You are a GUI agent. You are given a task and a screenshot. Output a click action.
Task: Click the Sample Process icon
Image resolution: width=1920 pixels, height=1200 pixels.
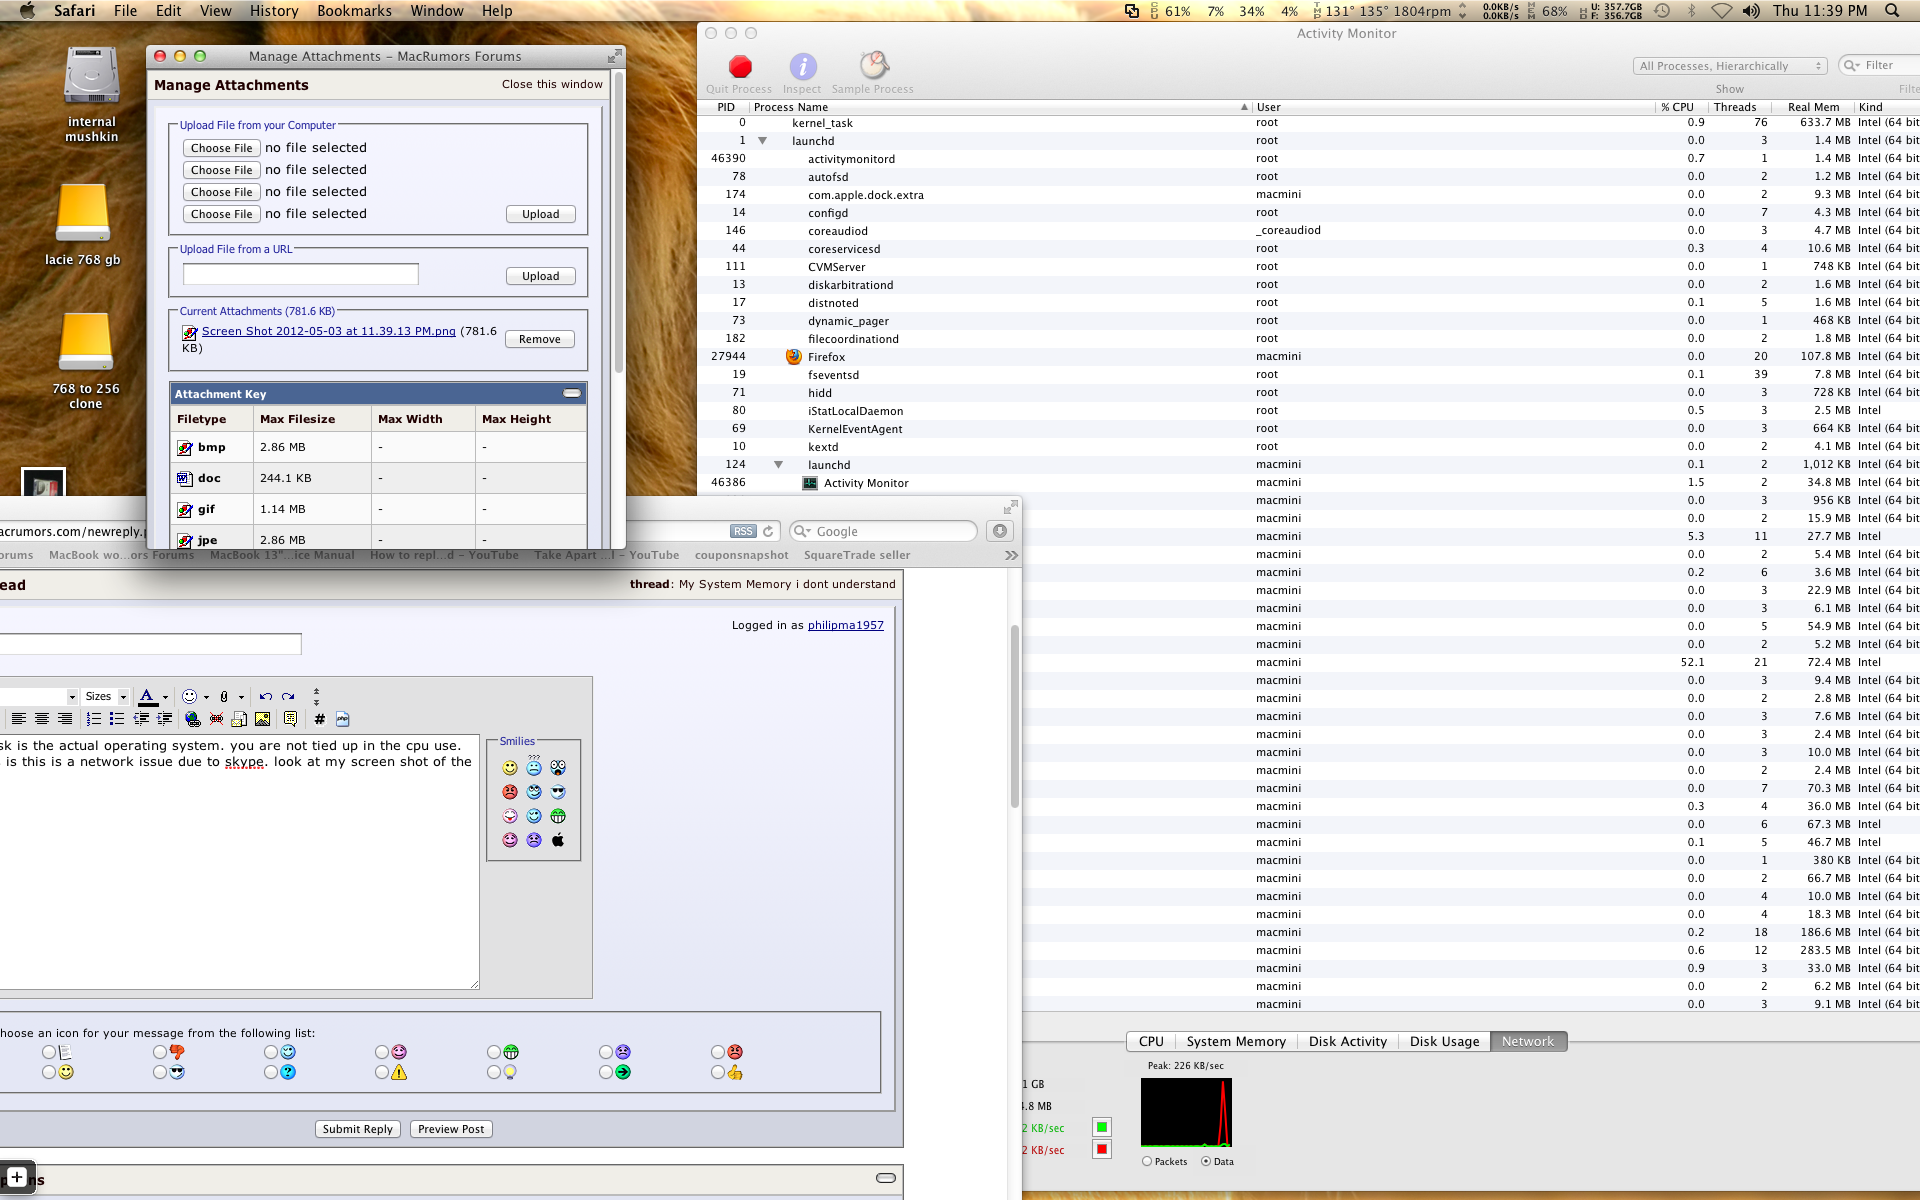pyautogui.click(x=874, y=66)
